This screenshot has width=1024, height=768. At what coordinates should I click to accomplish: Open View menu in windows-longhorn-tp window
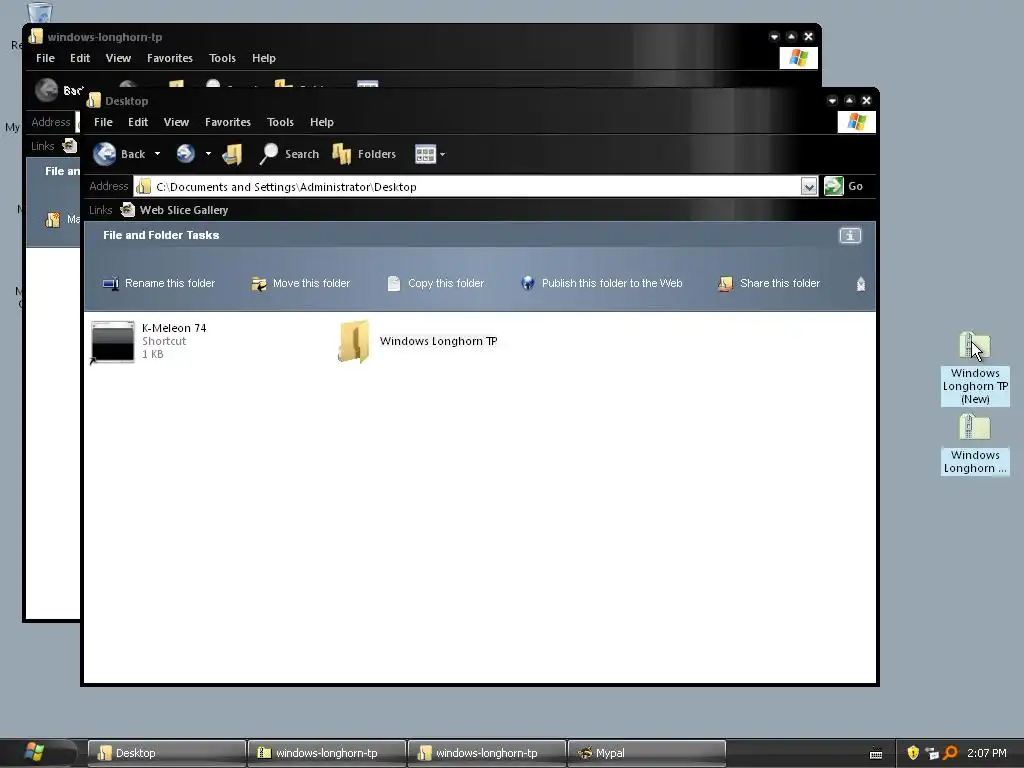(118, 58)
